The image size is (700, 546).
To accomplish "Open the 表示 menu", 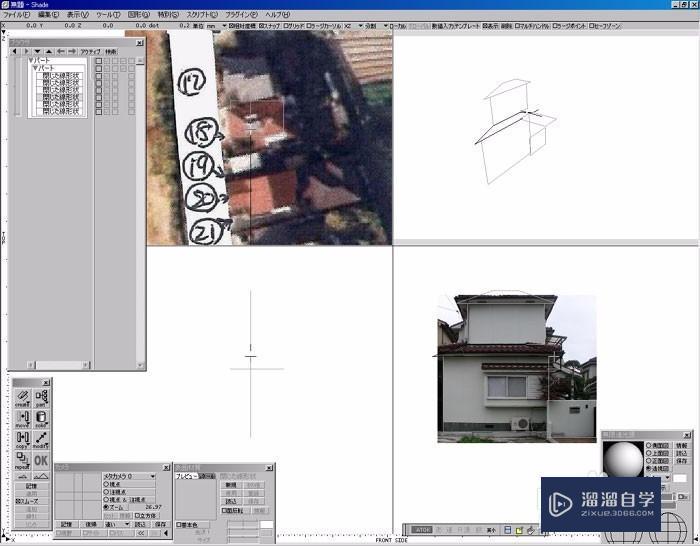I will pos(78,15).
